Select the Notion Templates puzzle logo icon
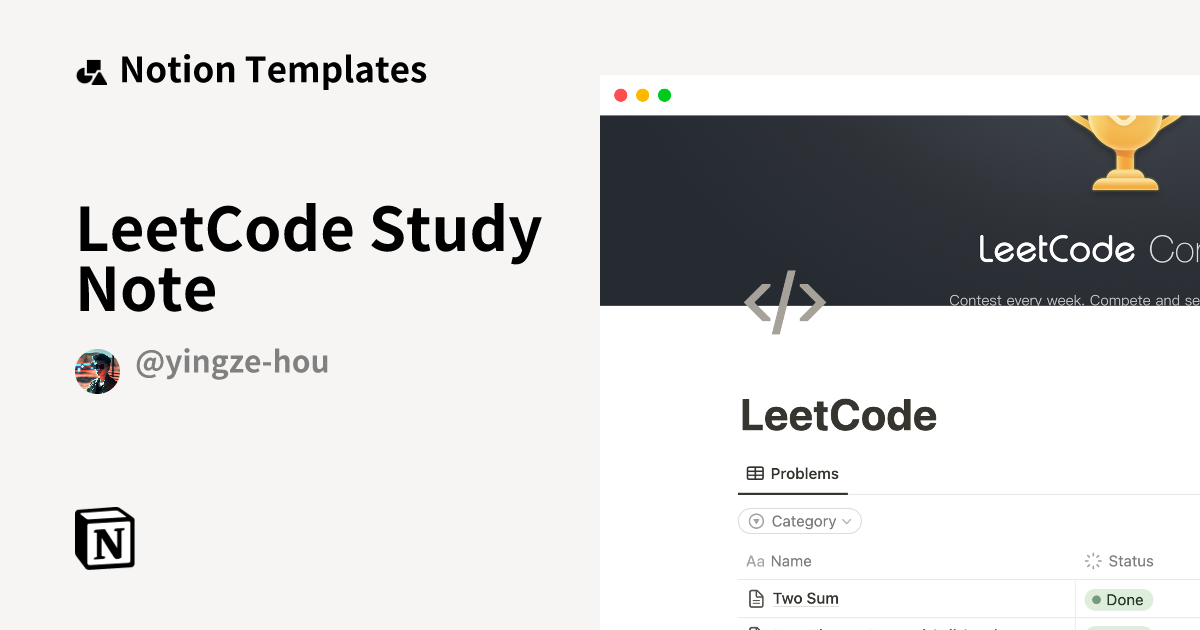 (x=91, y=69)
